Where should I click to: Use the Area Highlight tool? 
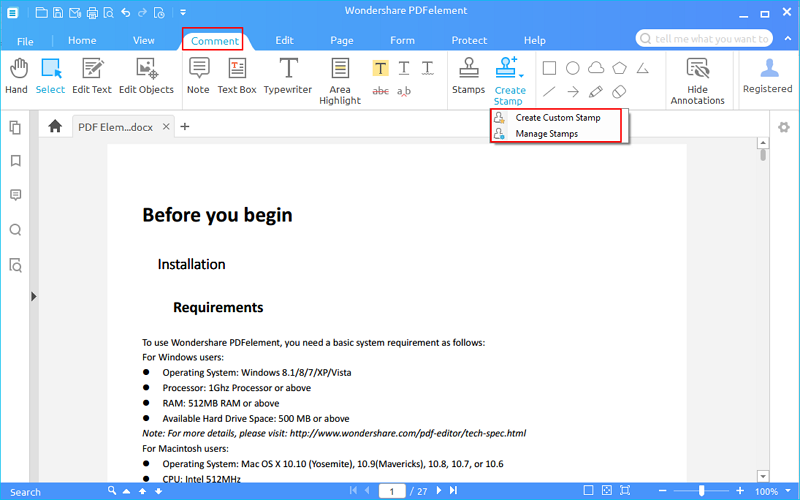tap(340, 82)
